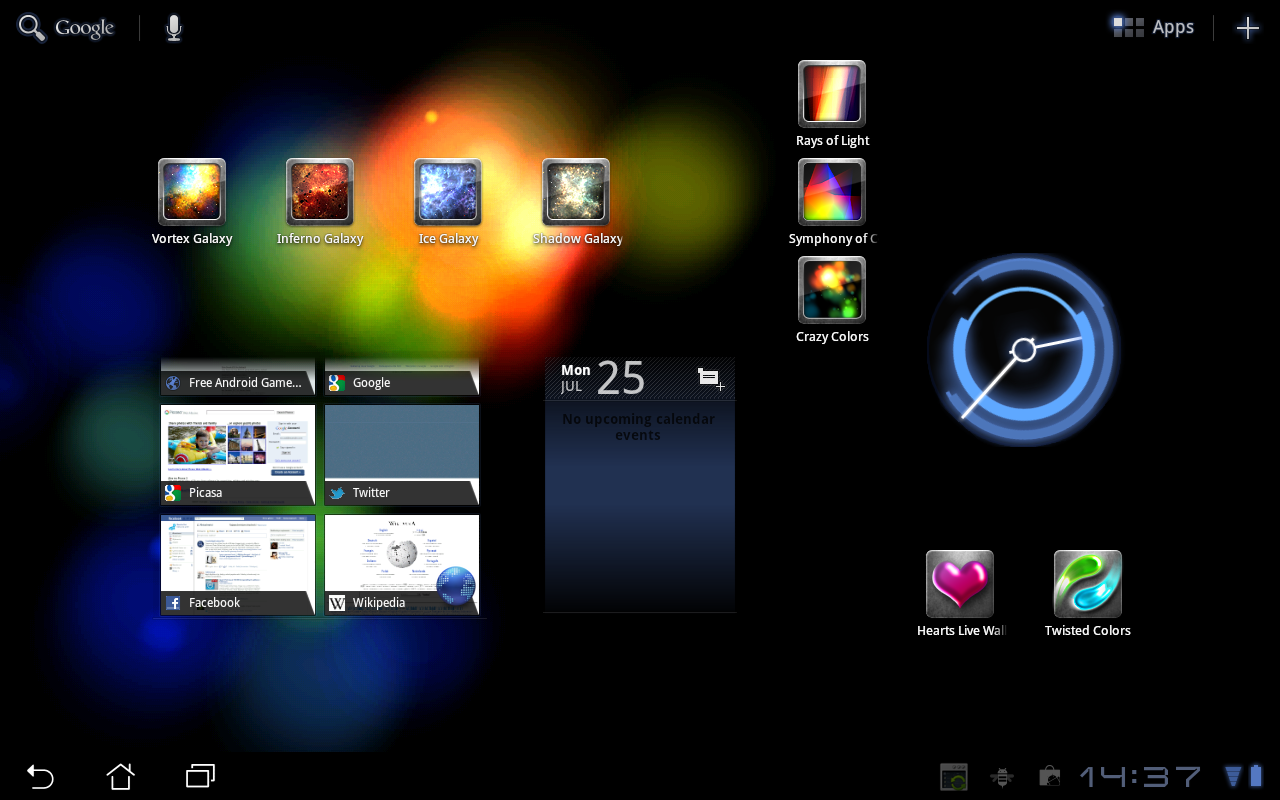Open Hearts Live Wallpaper
This screenshot has height=800, width=1280.
(x=959, y=582)
